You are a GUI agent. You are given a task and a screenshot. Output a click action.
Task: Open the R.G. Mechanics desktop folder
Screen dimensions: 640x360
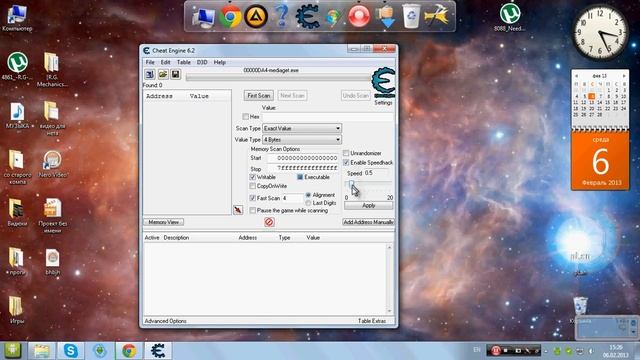pos(52,69)
